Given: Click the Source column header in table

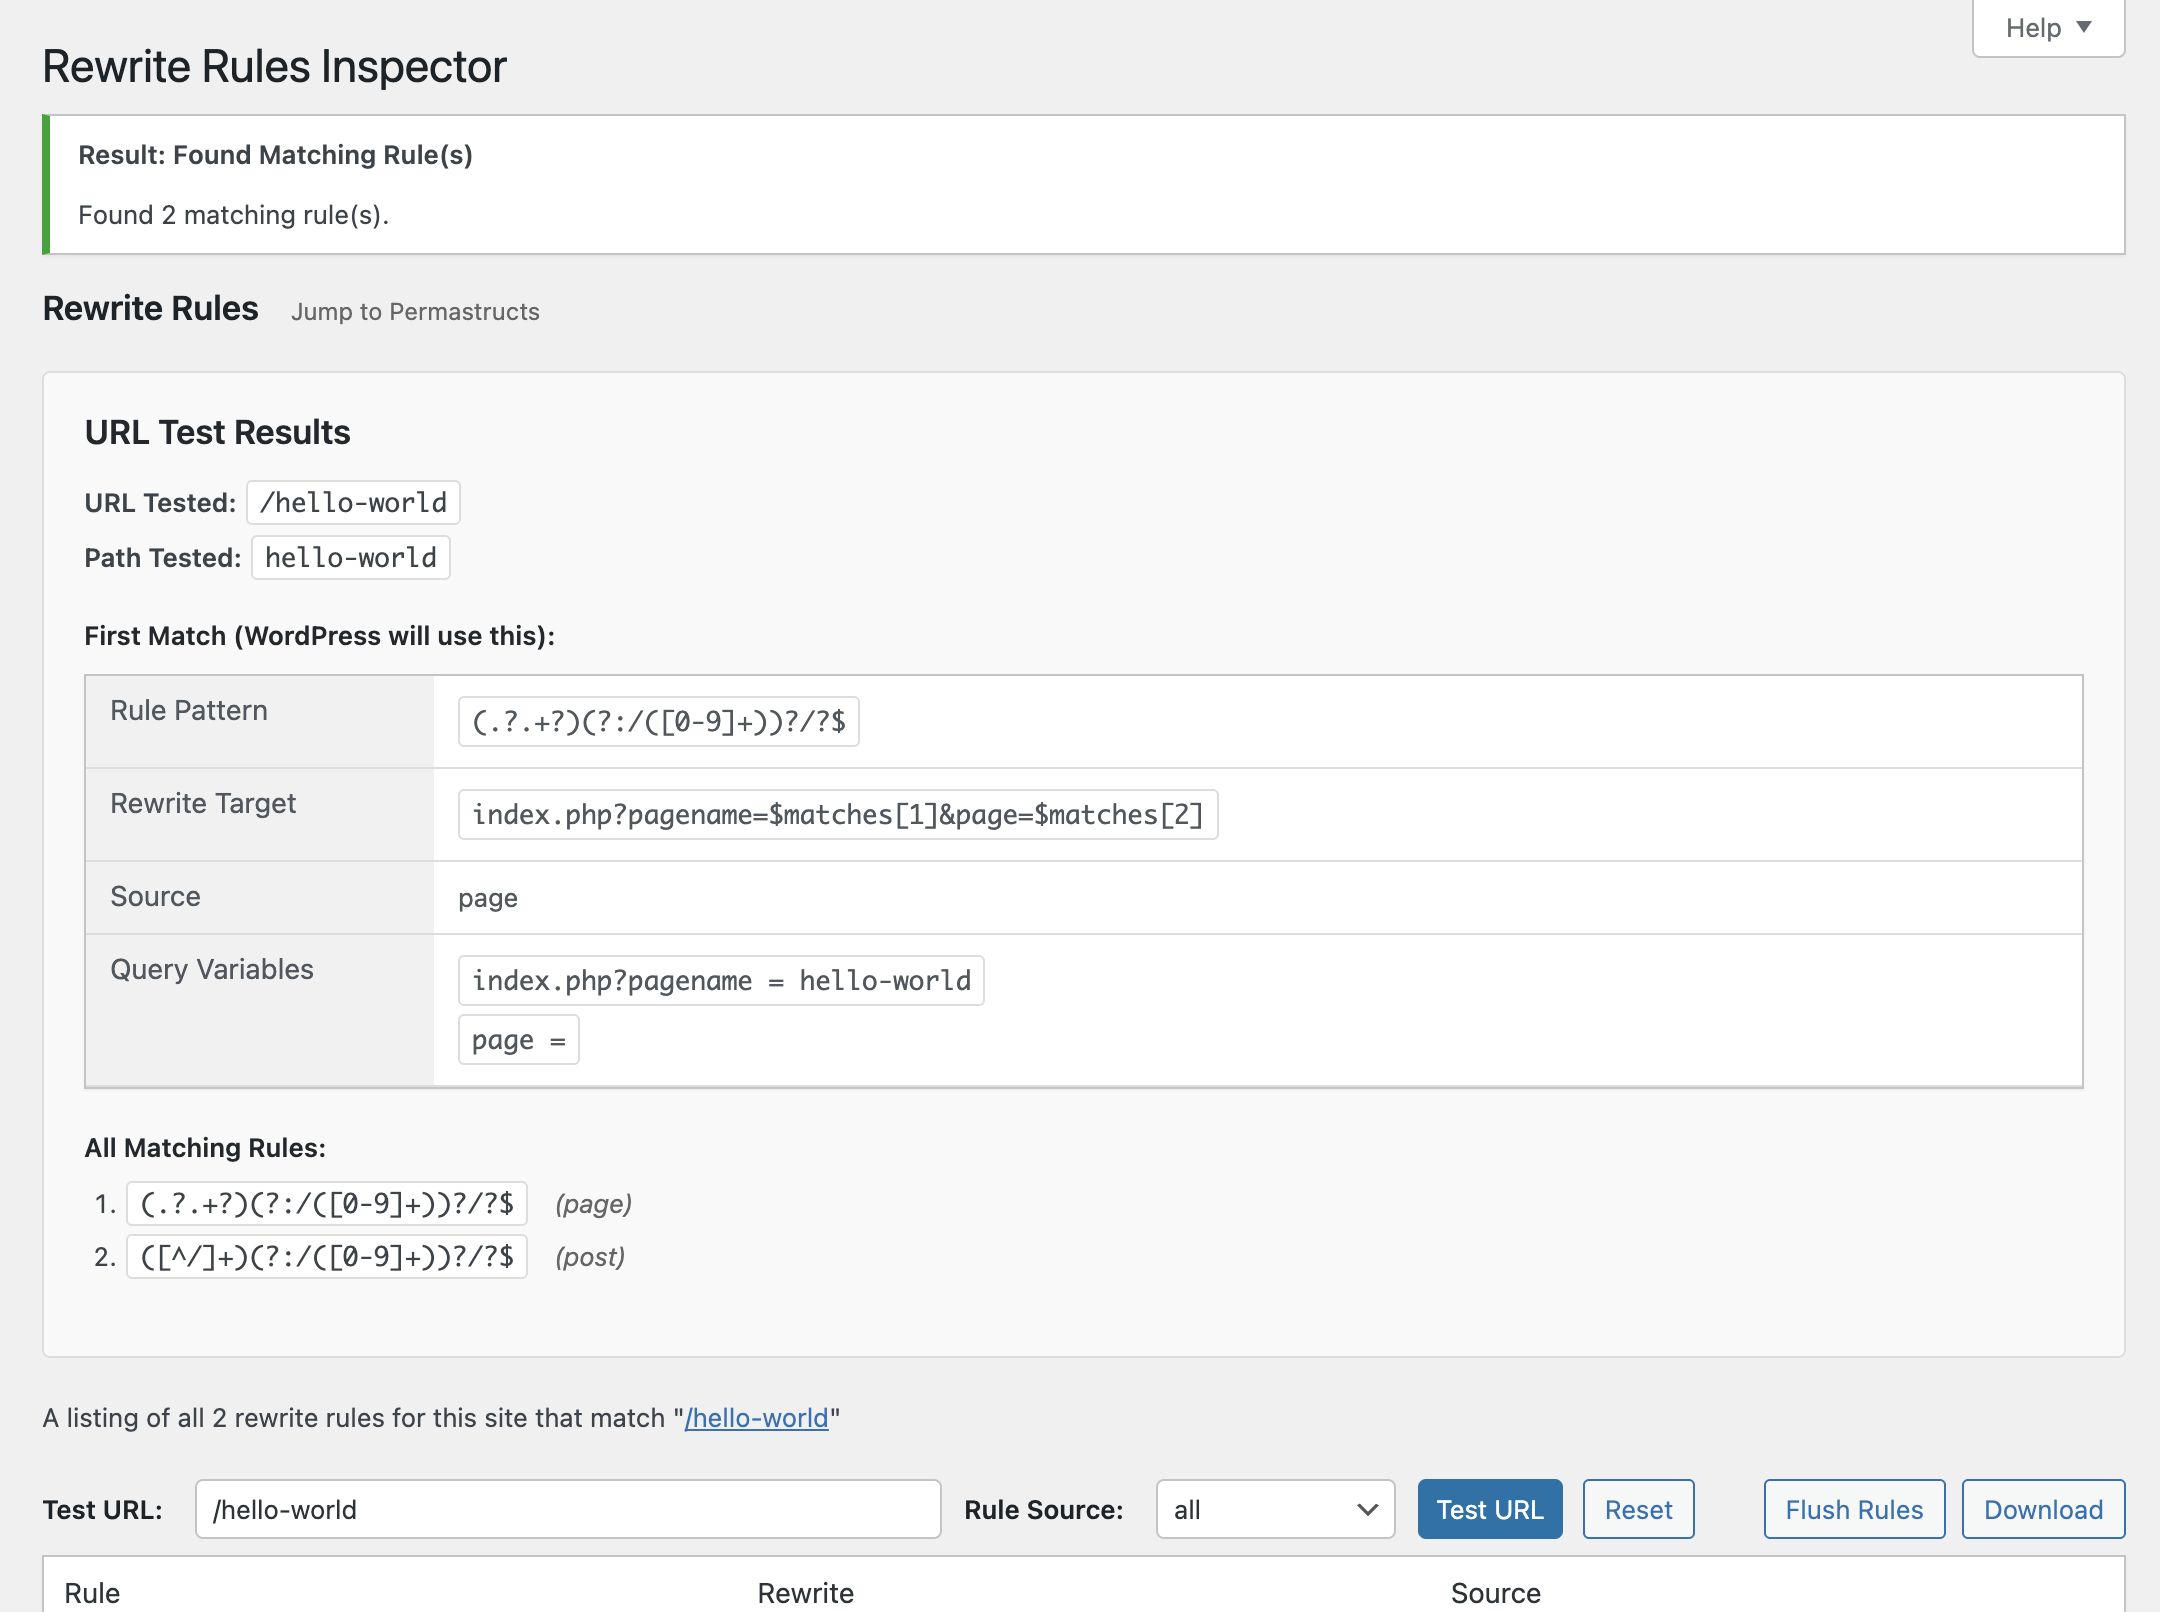Looking at the screenshot, I should click(x=1495, y=1592).
